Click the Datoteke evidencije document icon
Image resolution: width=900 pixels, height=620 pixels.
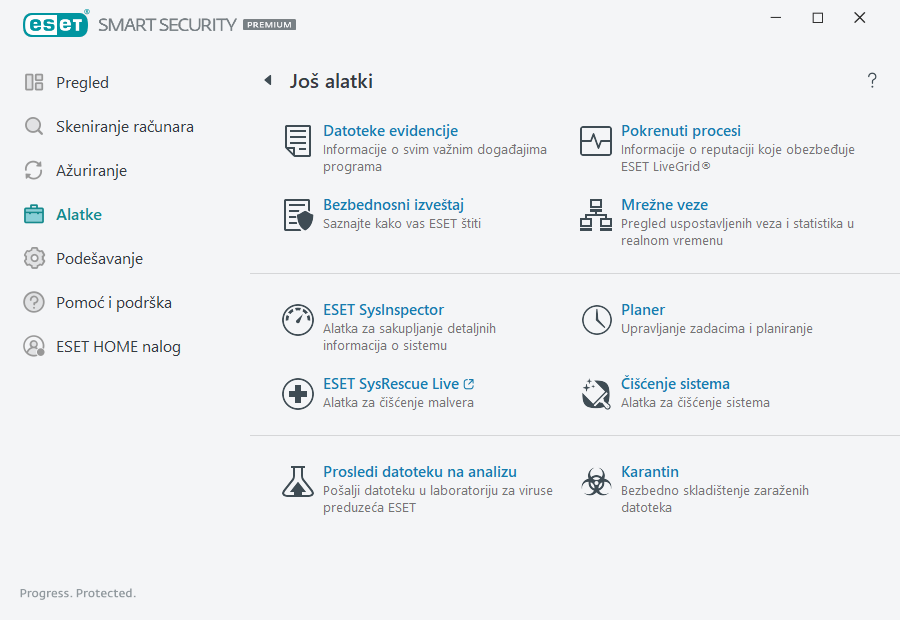(x=297, y=141)
